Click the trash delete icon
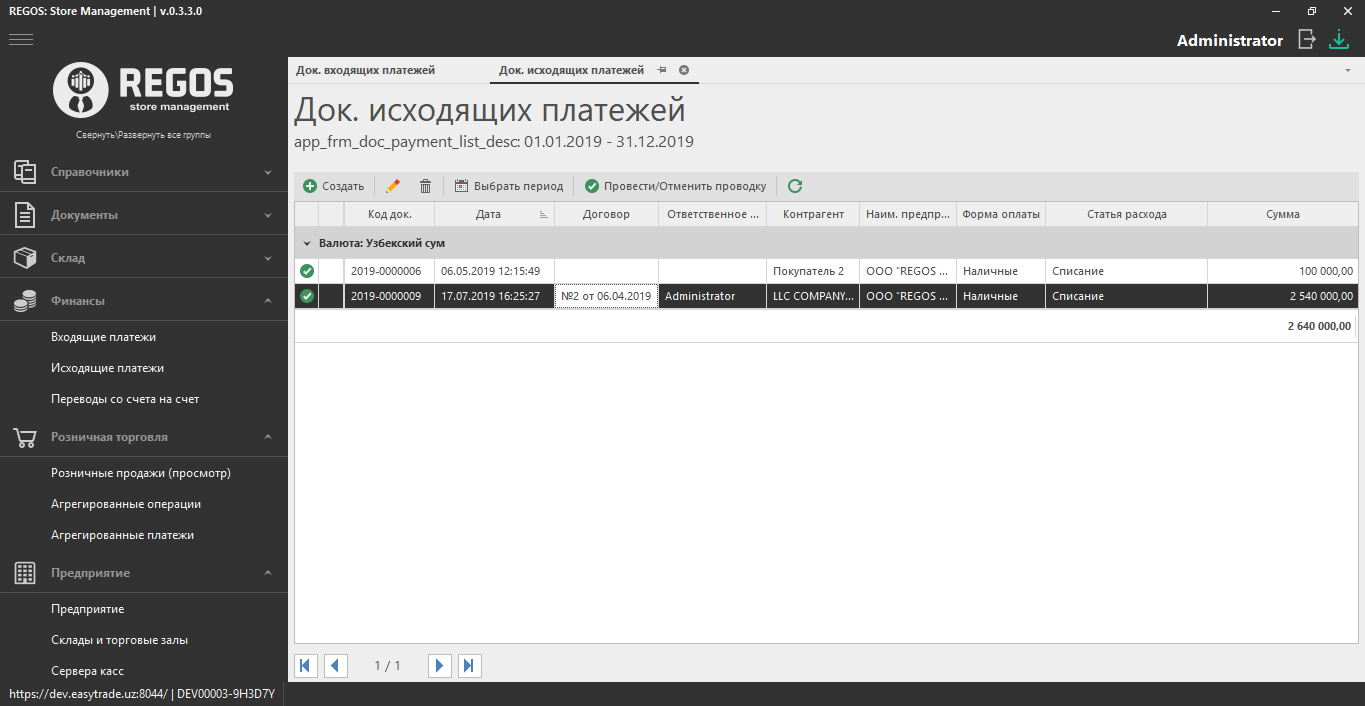 tap(425, 186)
